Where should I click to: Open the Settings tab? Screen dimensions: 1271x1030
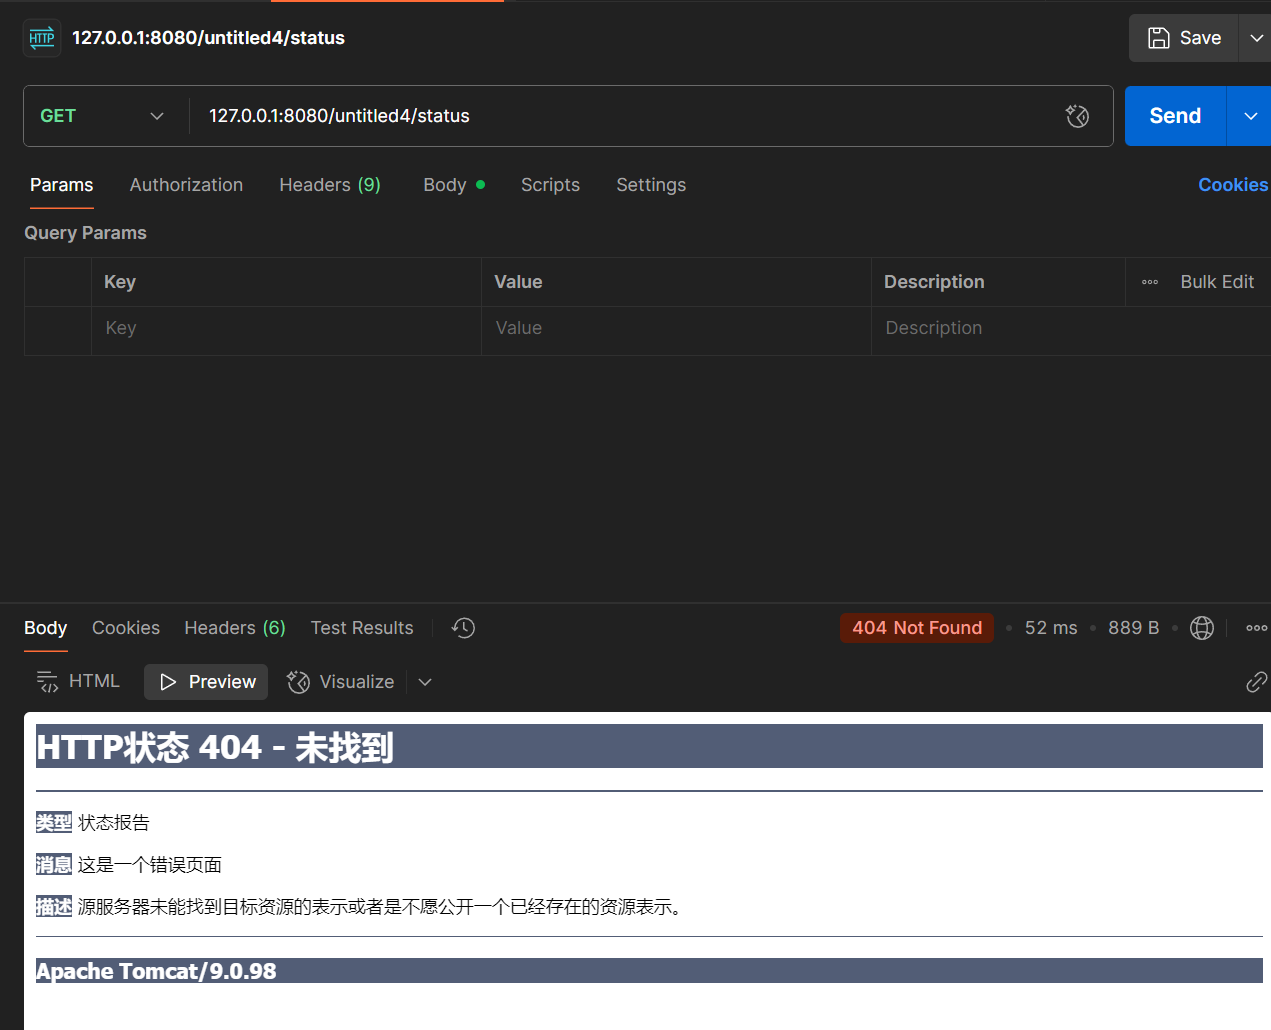pyautogui.click(x=651, y=185)
